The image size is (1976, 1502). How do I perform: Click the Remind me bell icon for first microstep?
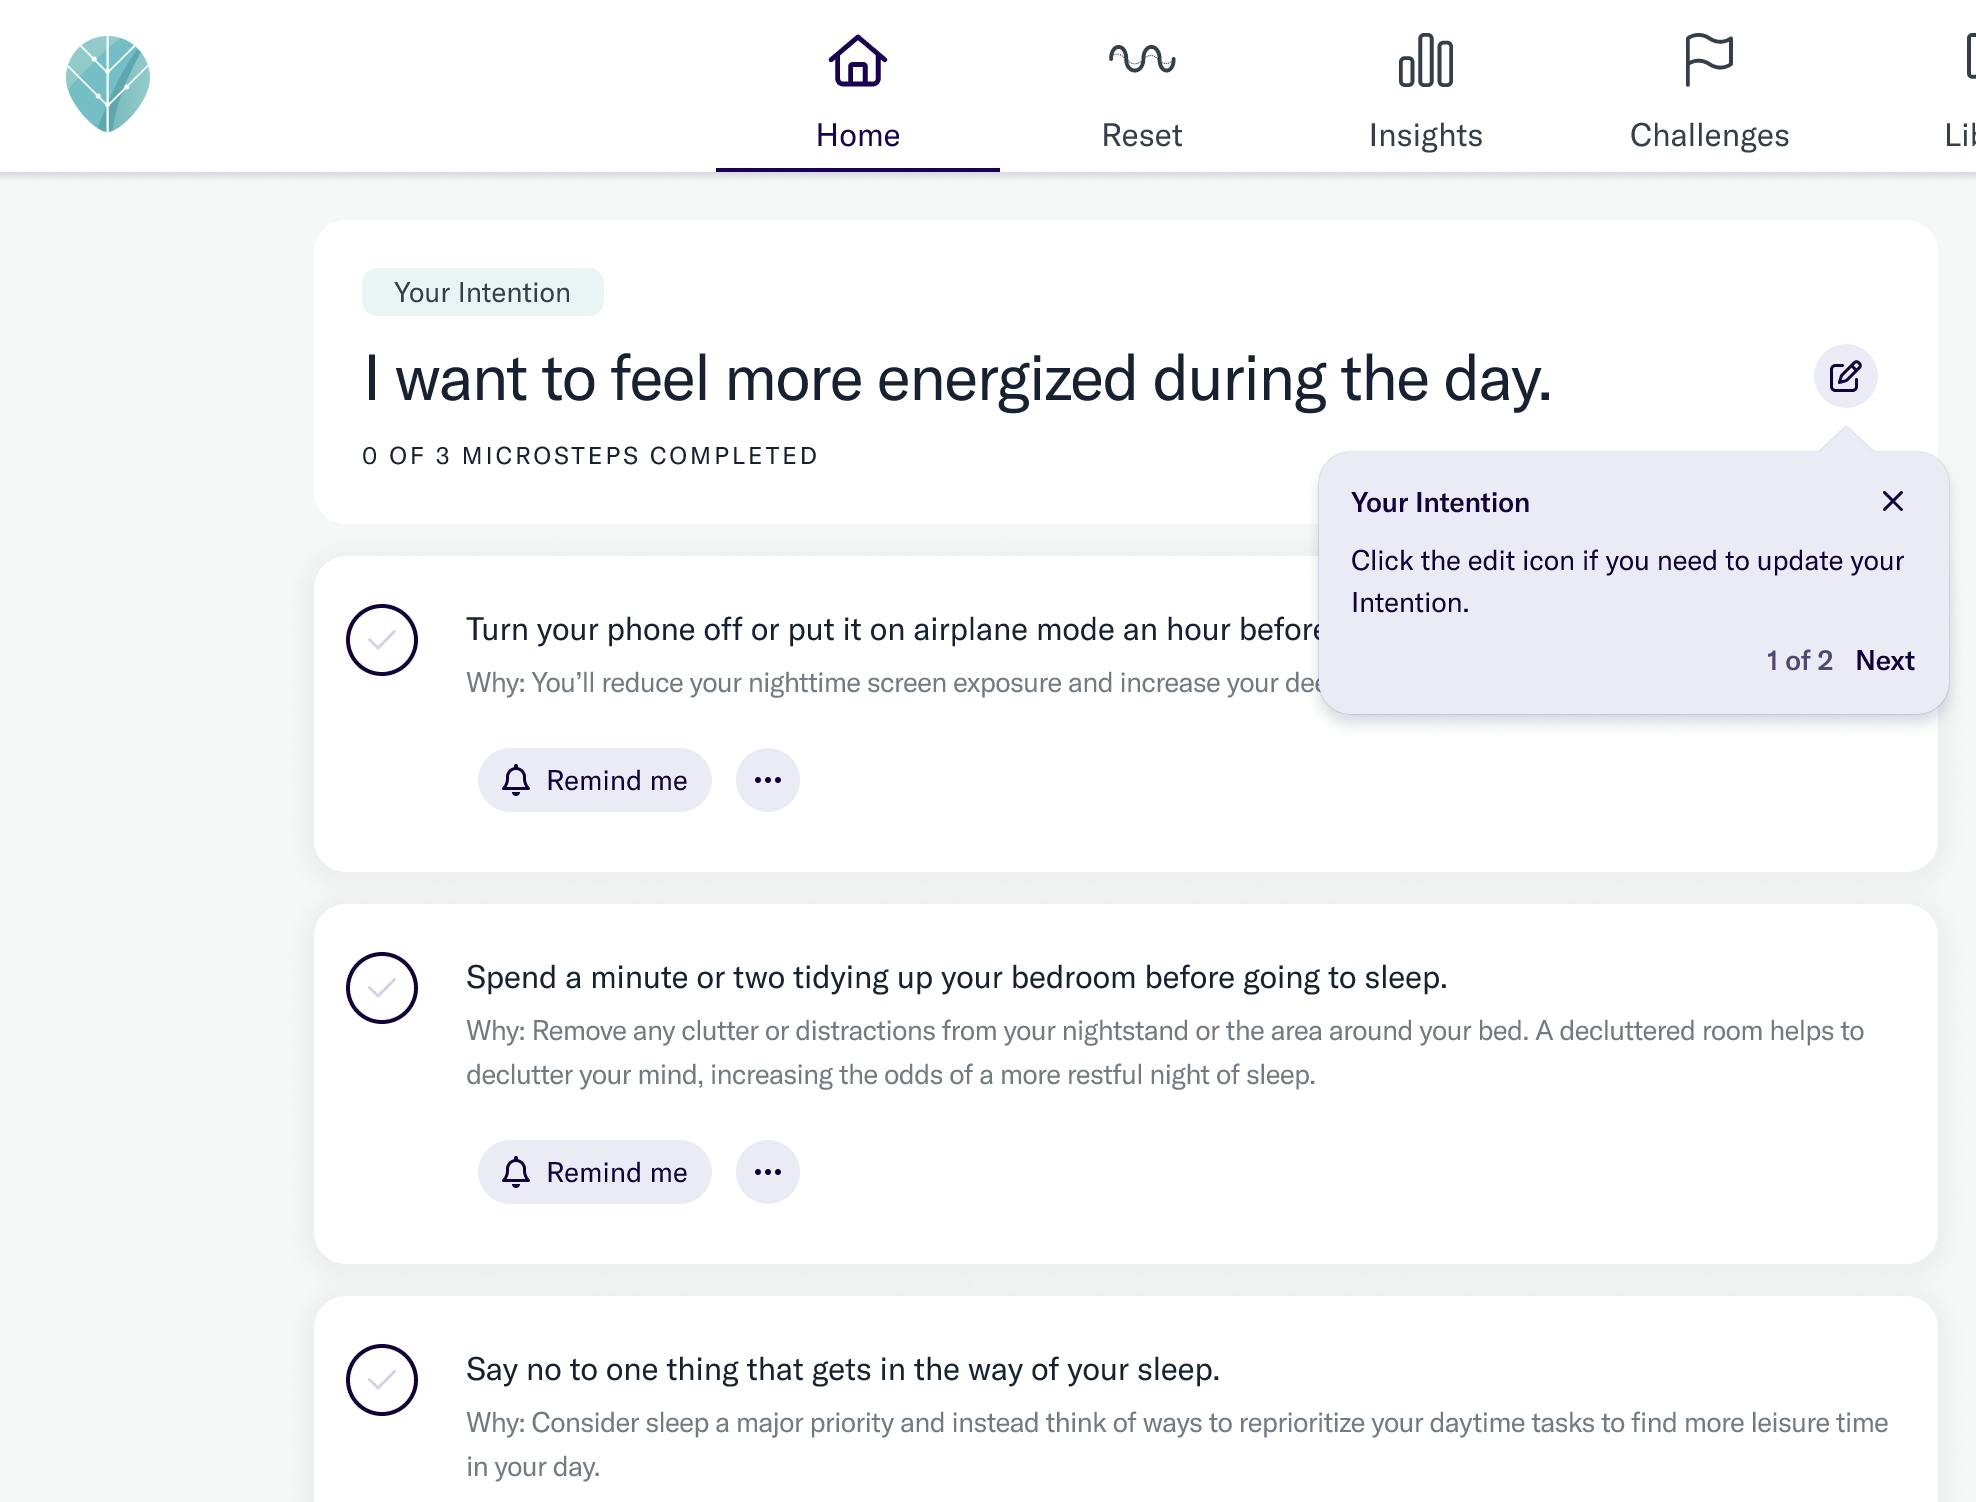(516, 779)
